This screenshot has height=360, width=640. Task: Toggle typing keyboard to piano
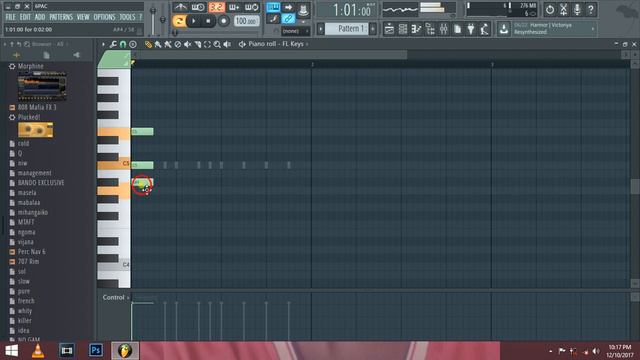tap(273, 7)
